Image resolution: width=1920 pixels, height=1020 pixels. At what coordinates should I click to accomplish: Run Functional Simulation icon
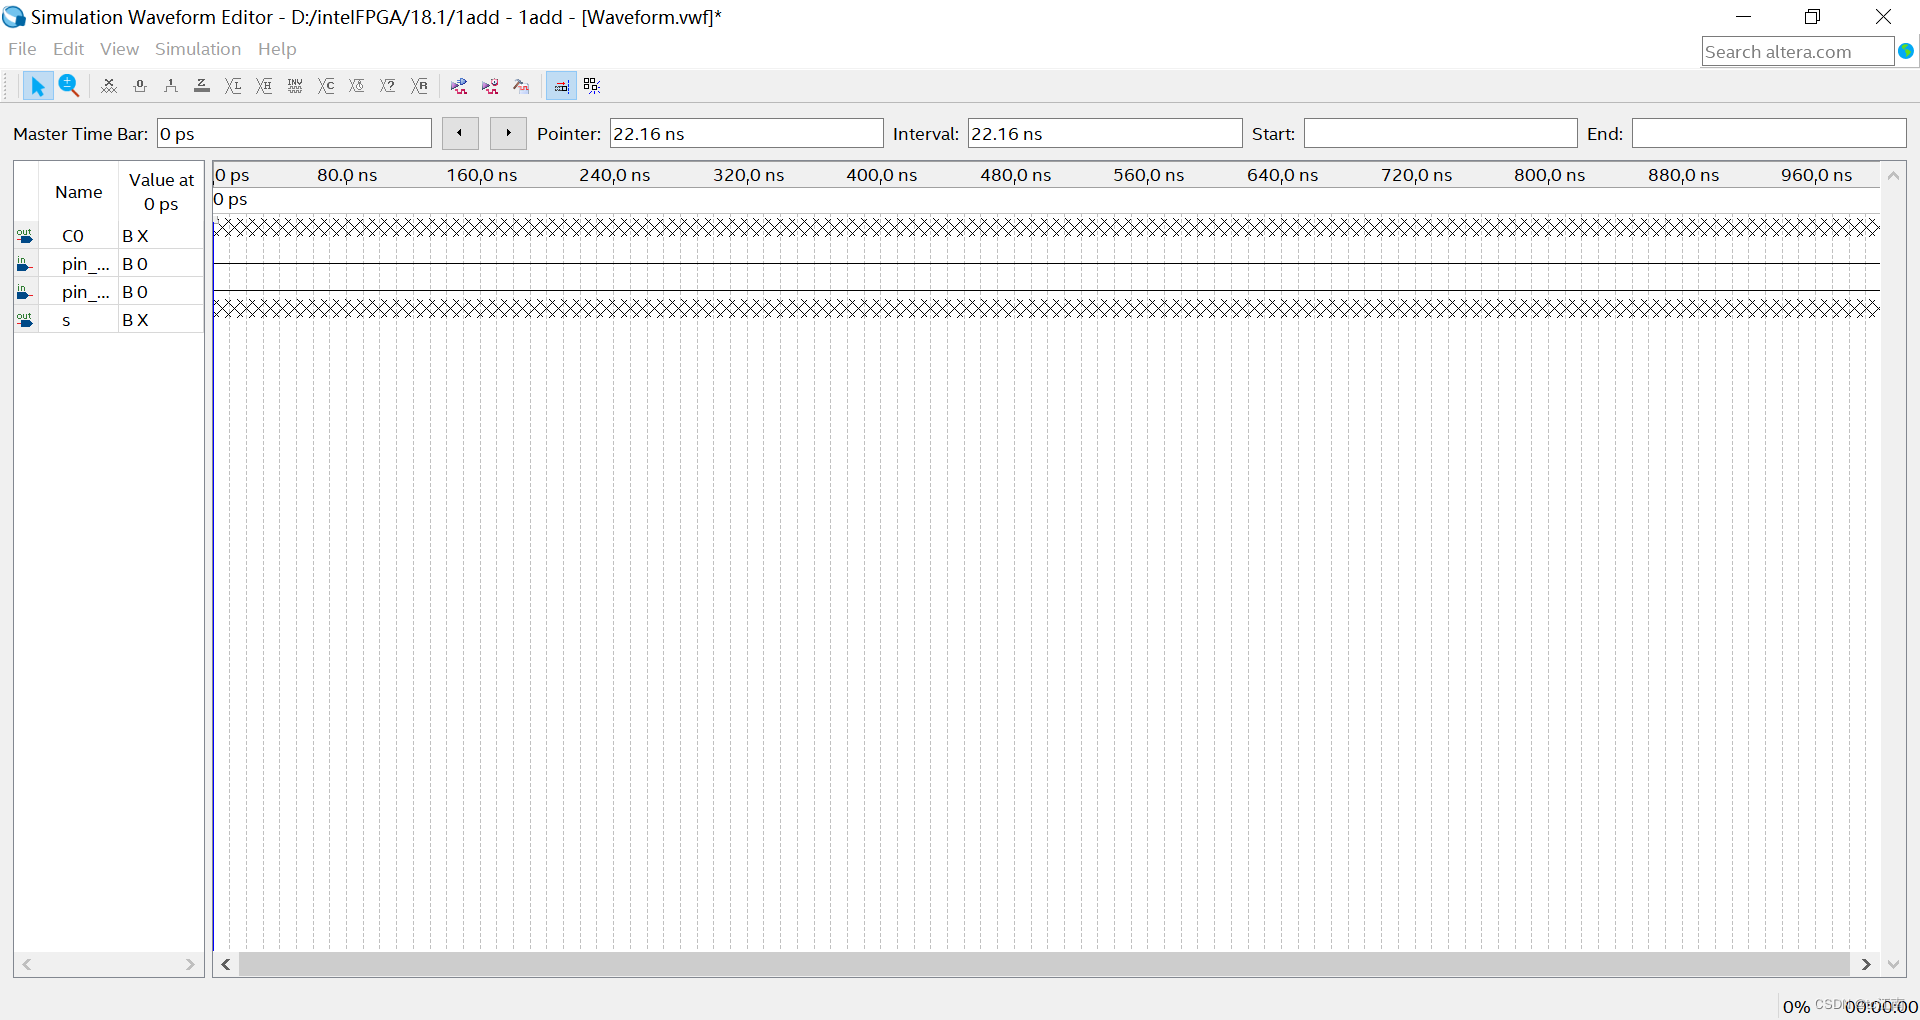click(459, 86)
